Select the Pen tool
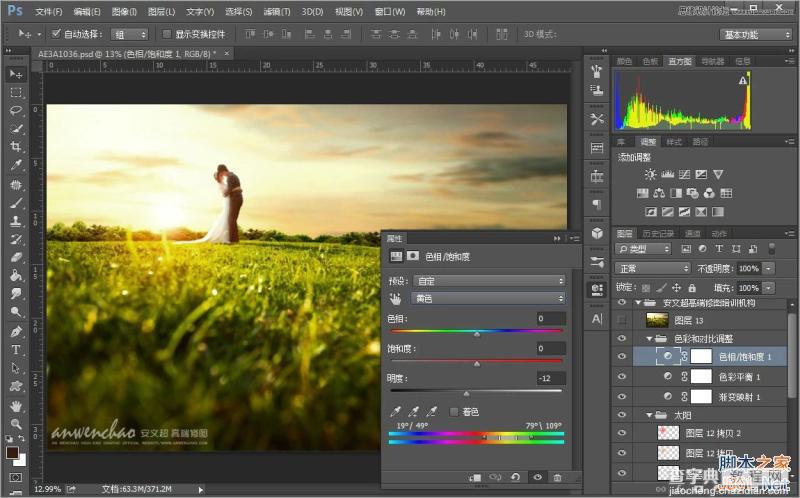The image size is (800, 498). point(16,331)
